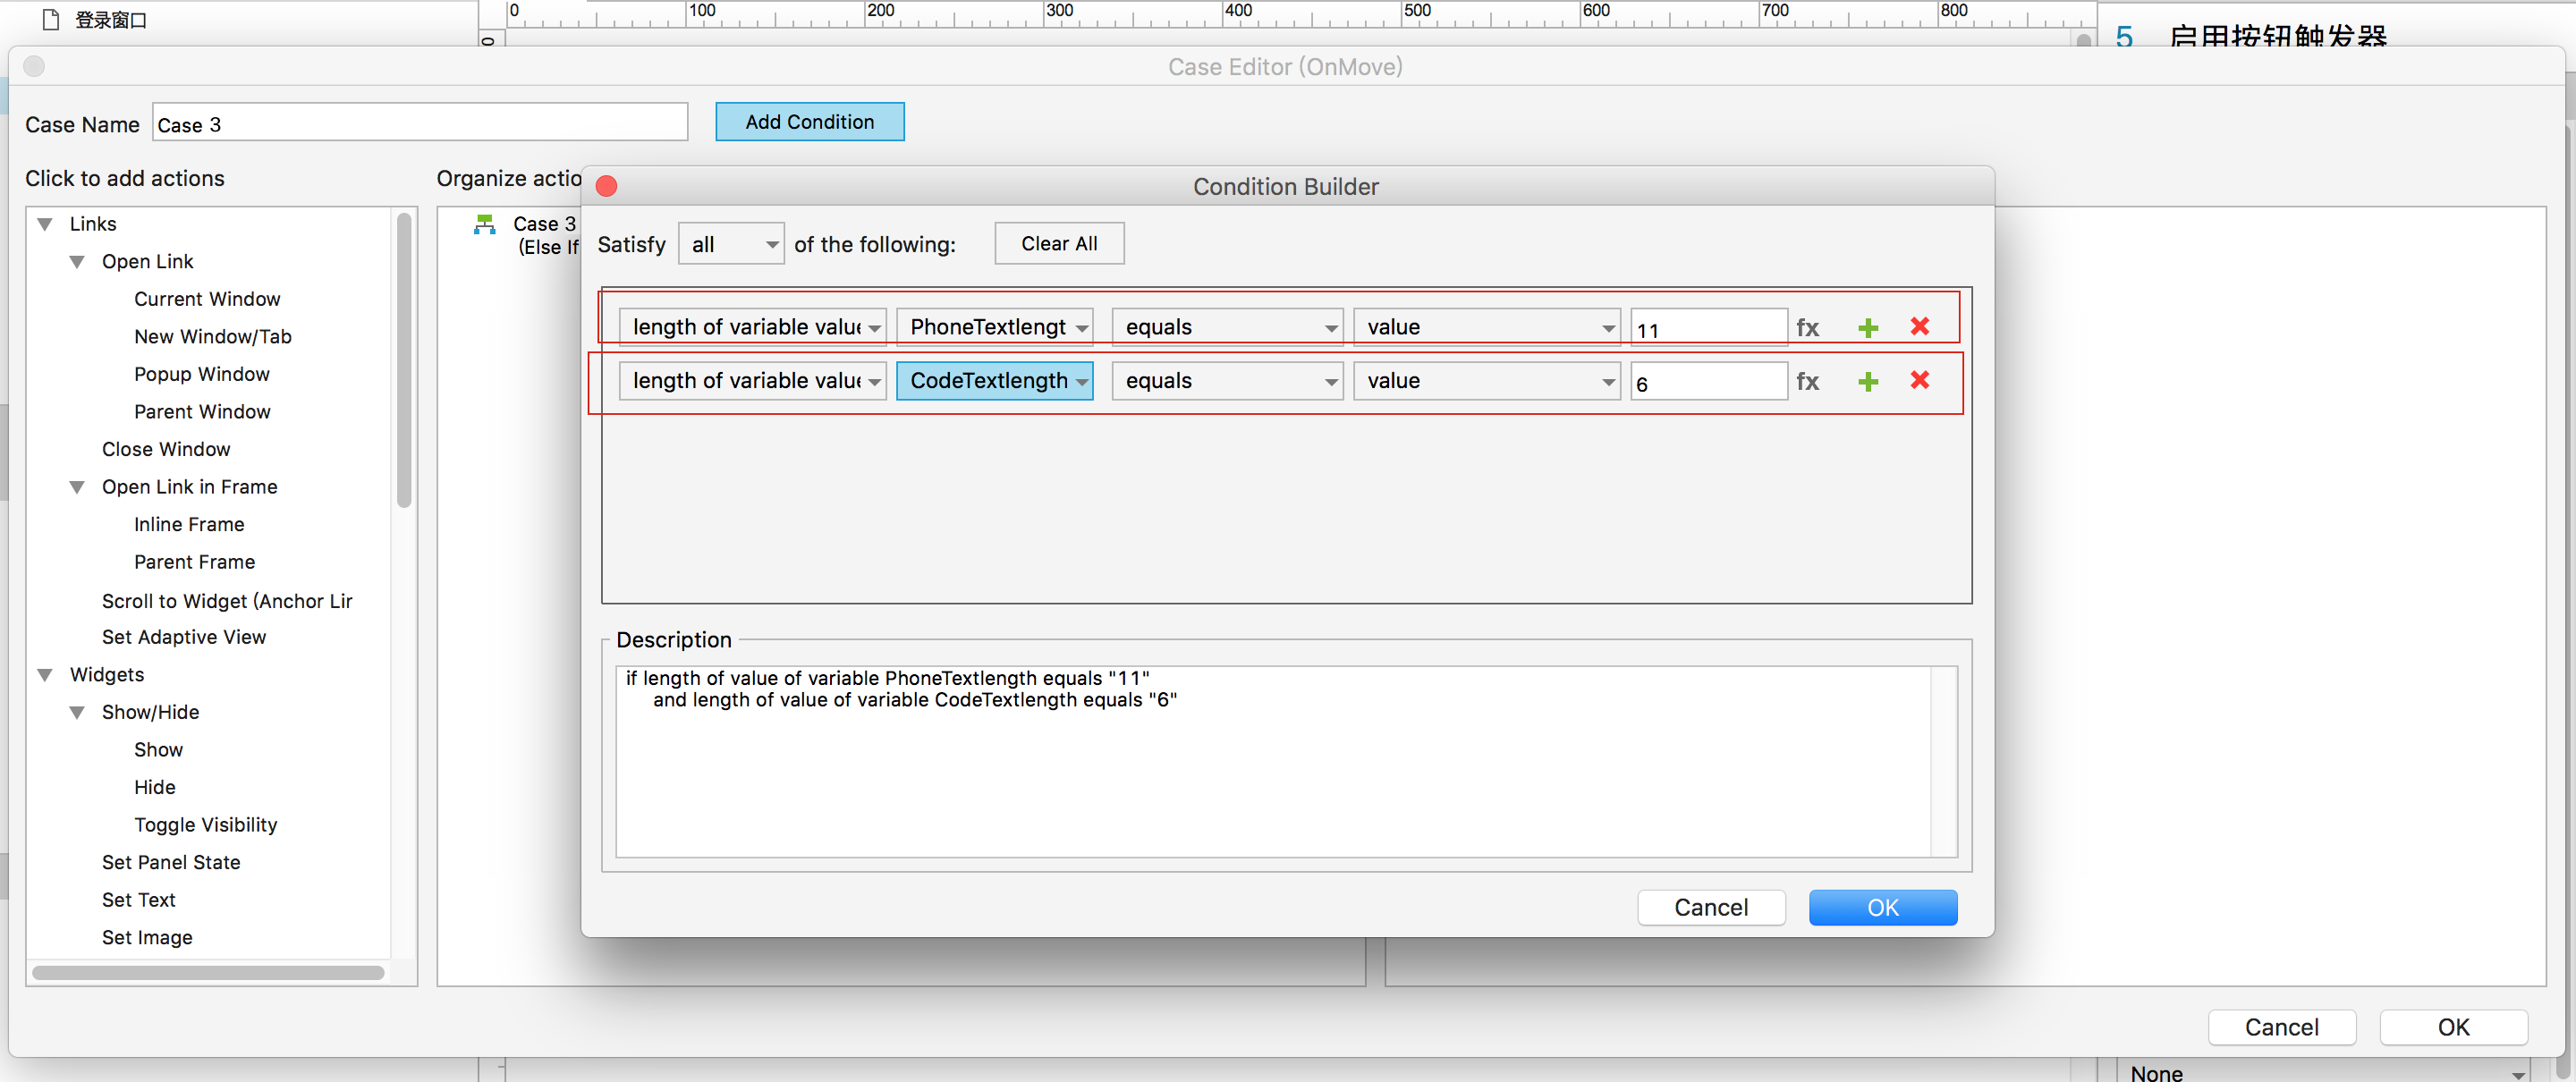Collapse the Links tree section
This screenshot has width=2576, height=1082.
click(x=45, y=224)
